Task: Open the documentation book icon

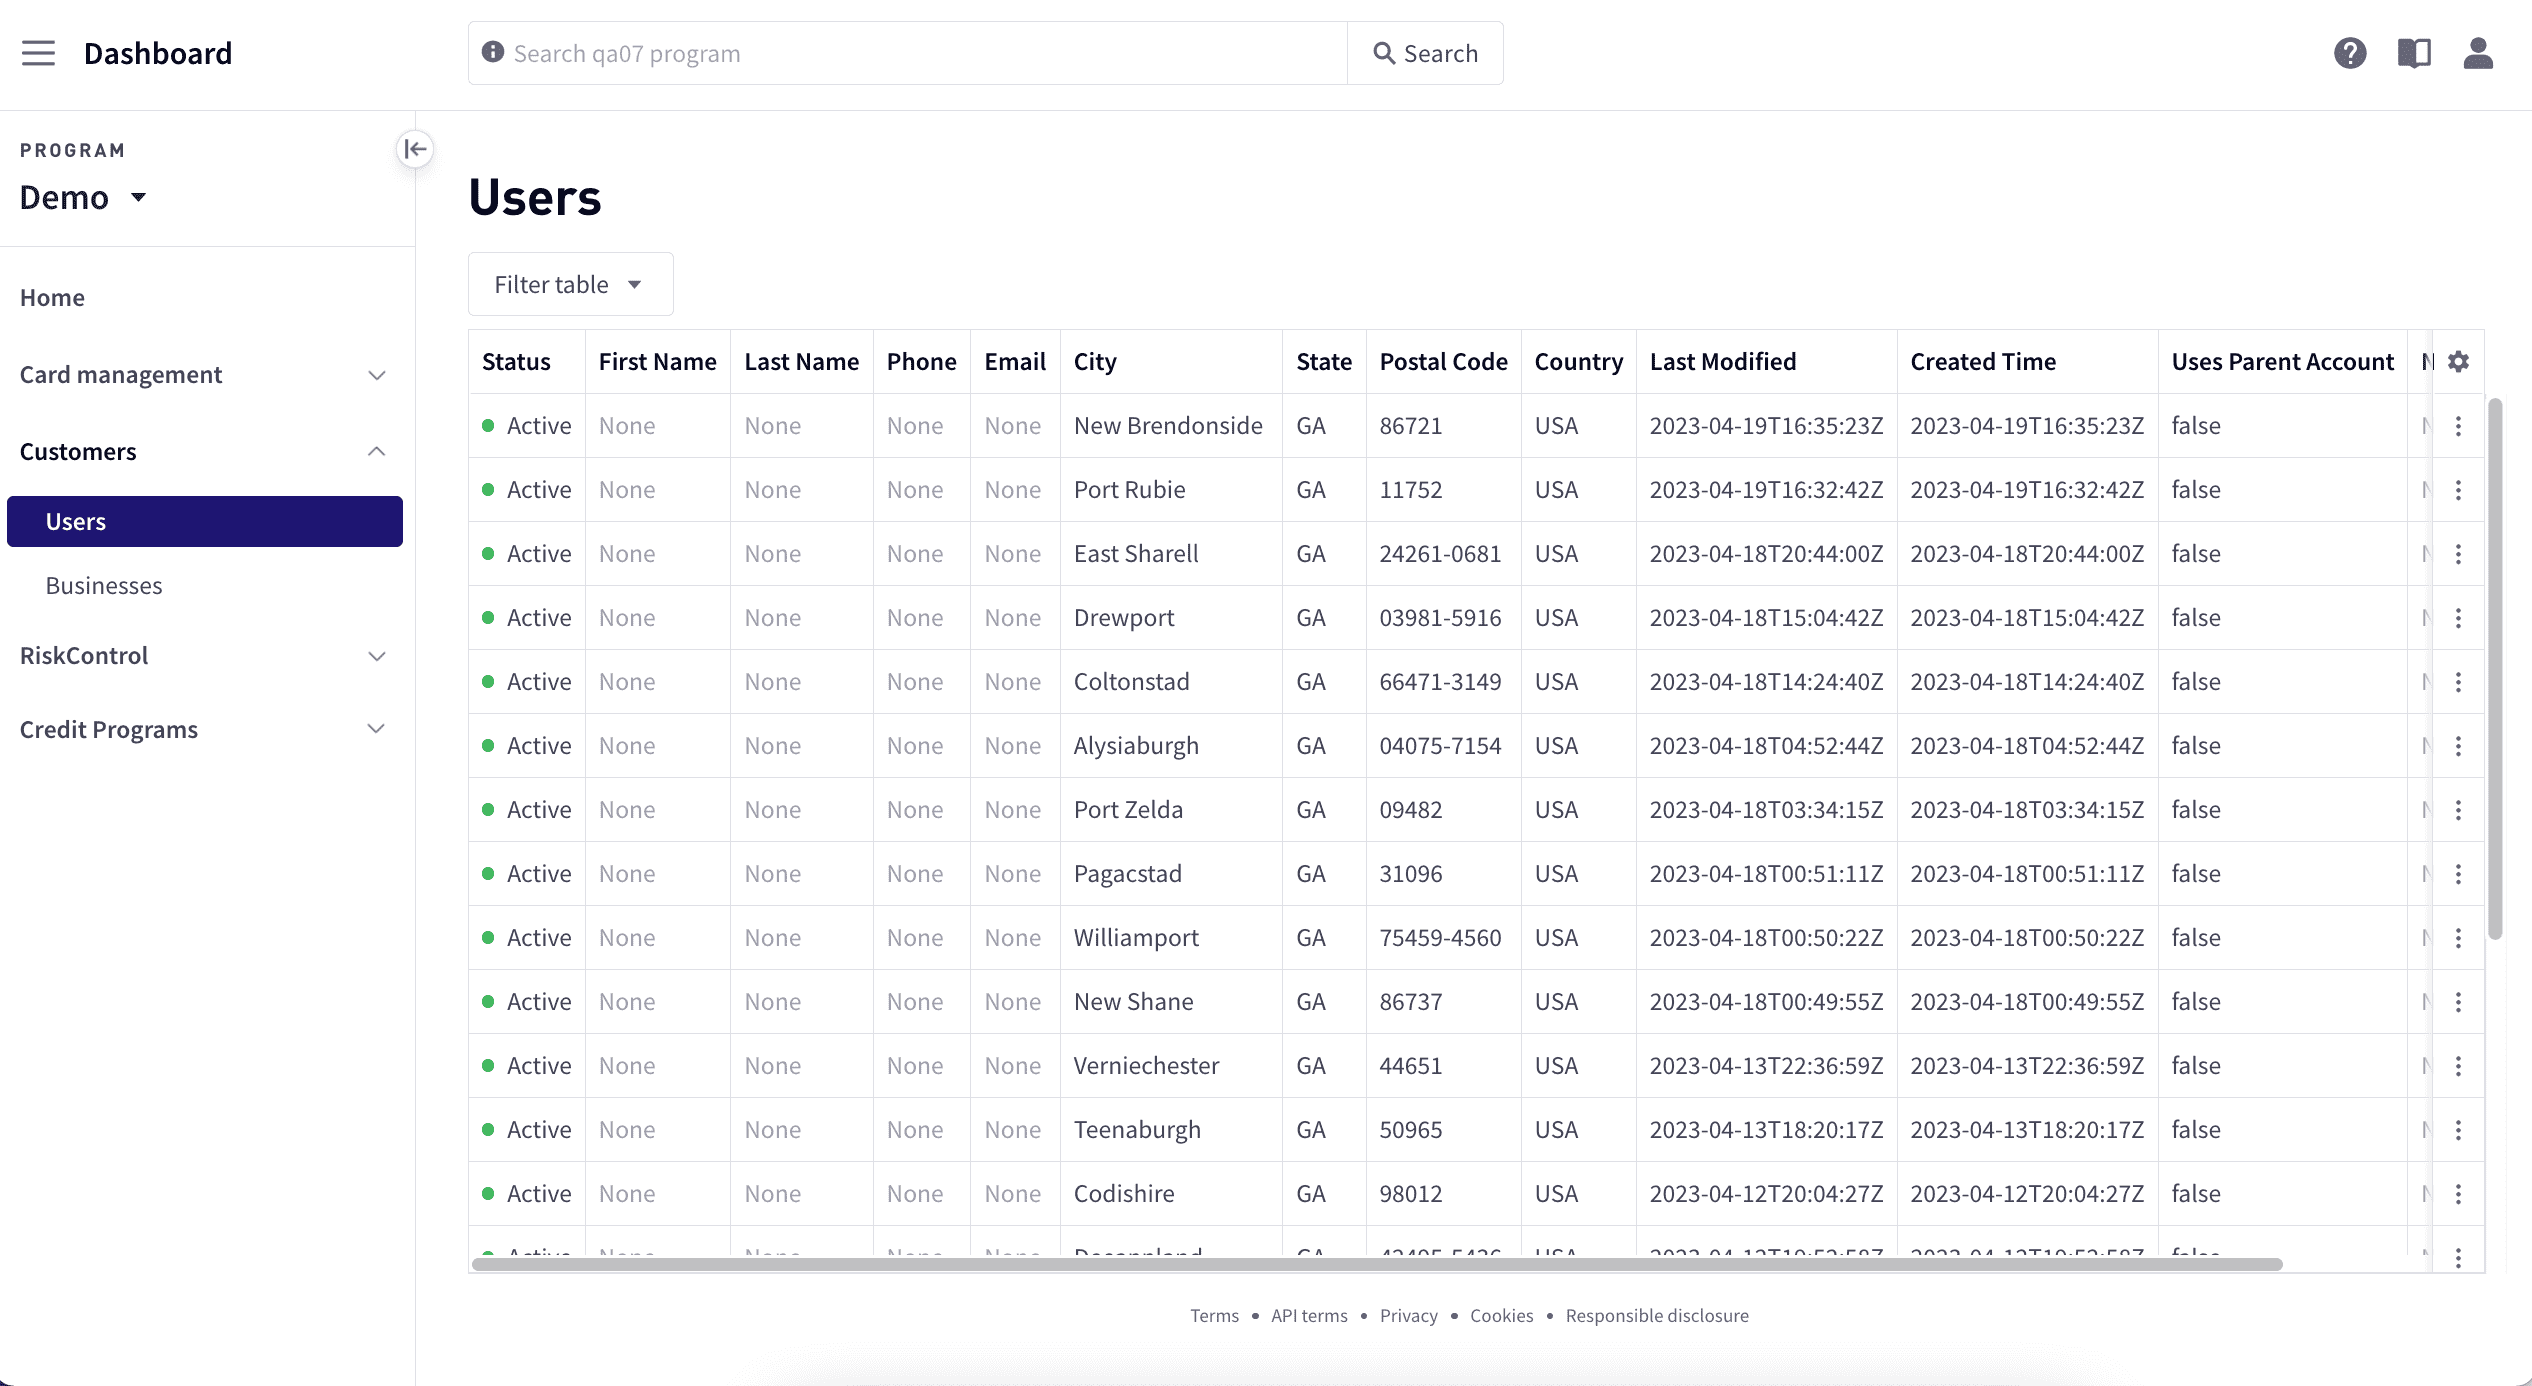Action: (x=2413, y=53)
